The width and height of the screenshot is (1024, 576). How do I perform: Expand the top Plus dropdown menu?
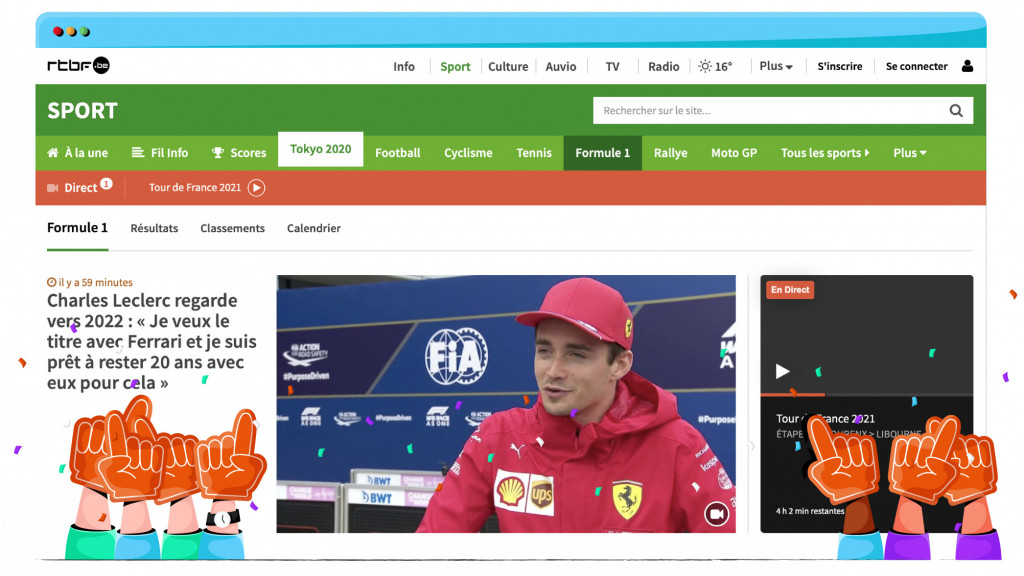(776, 66)
